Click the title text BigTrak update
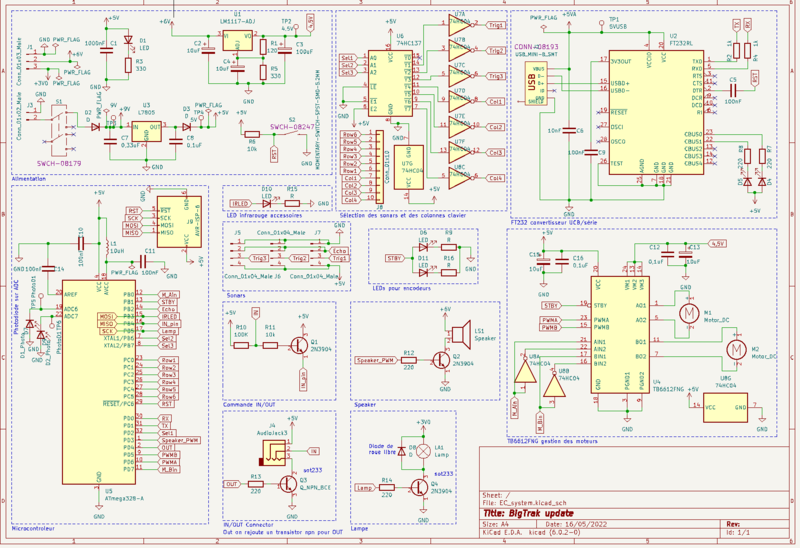This screenshot has height=548, width=800. tap(537, 511)
